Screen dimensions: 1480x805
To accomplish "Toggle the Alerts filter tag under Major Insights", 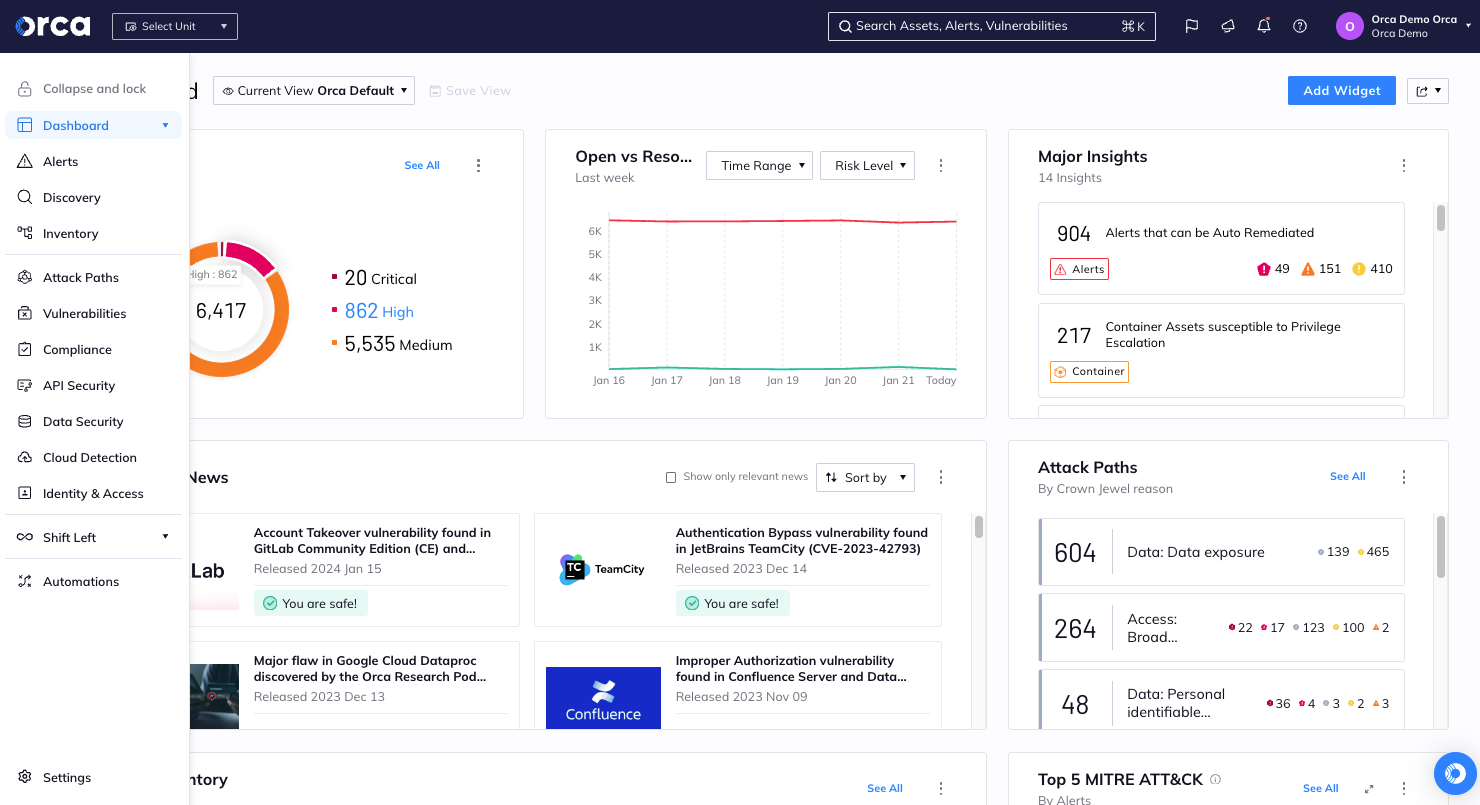I will pos(1079,268).
